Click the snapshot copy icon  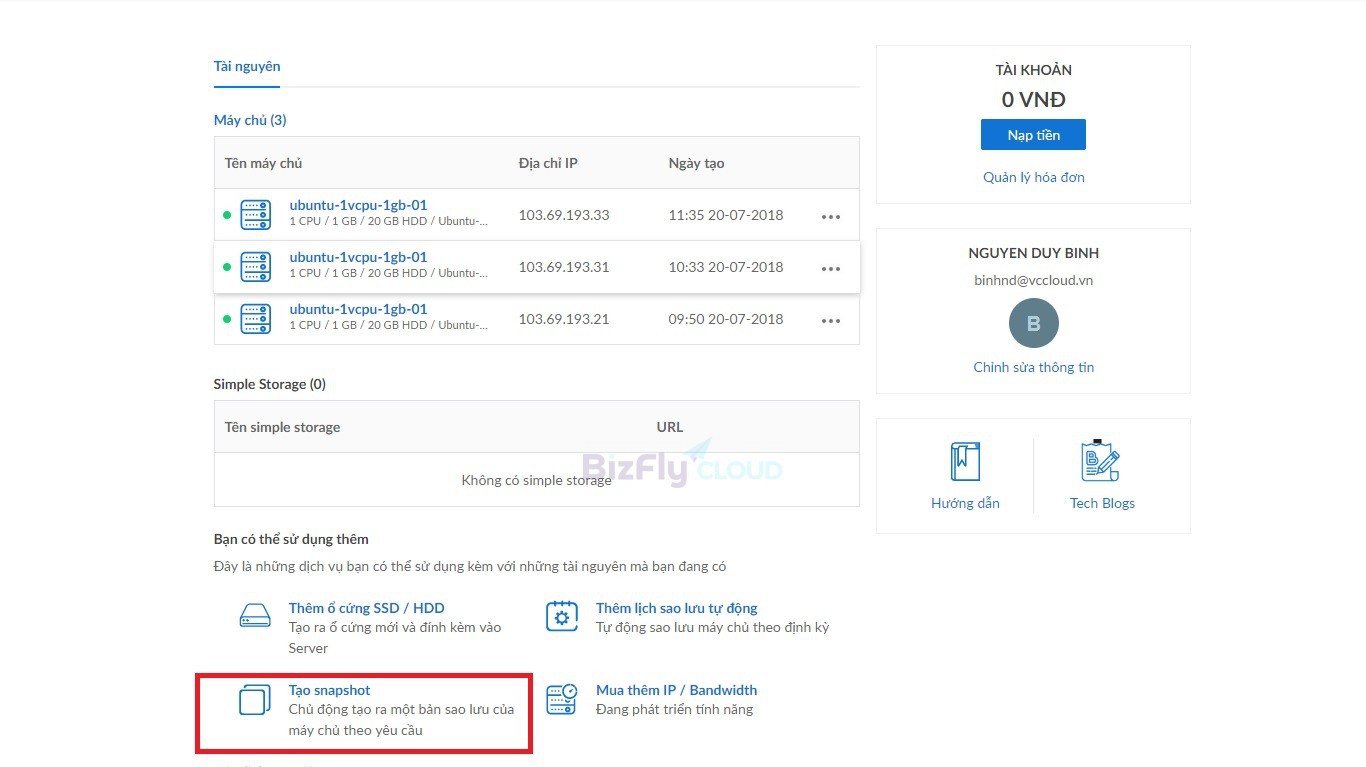coord(255,700)
